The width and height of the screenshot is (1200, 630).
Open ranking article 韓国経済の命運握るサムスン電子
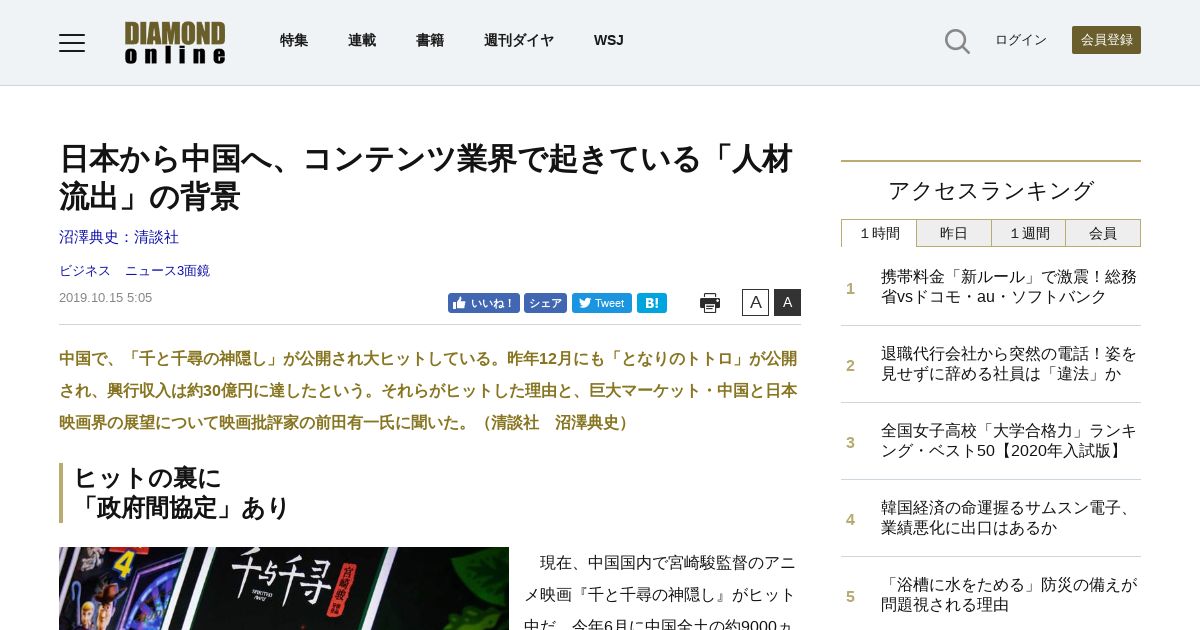pos(1009,518)
